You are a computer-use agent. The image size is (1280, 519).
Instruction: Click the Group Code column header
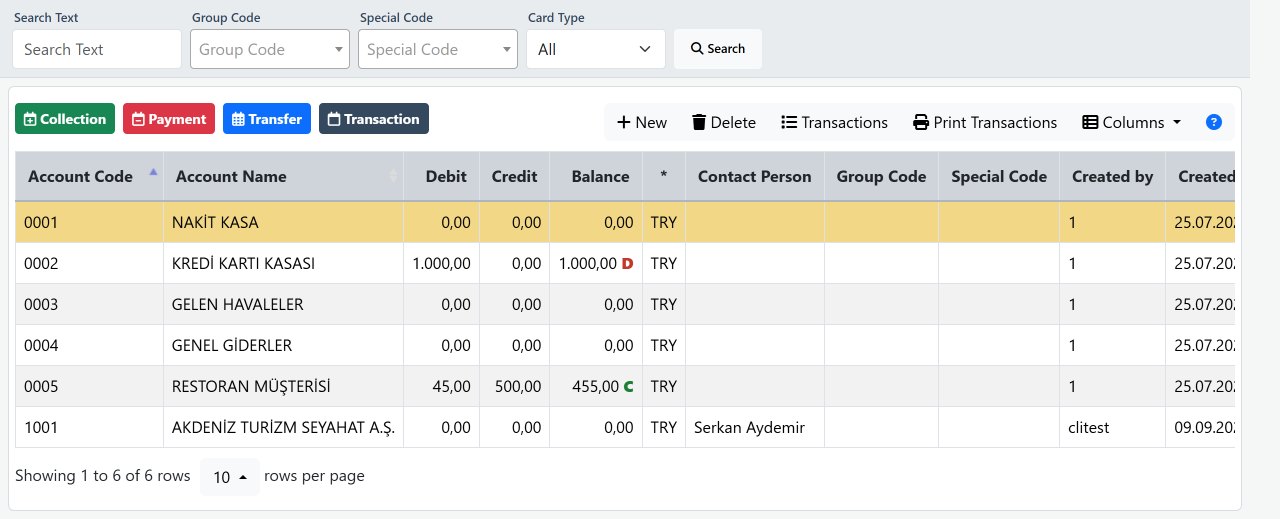(x=881, y=176)
